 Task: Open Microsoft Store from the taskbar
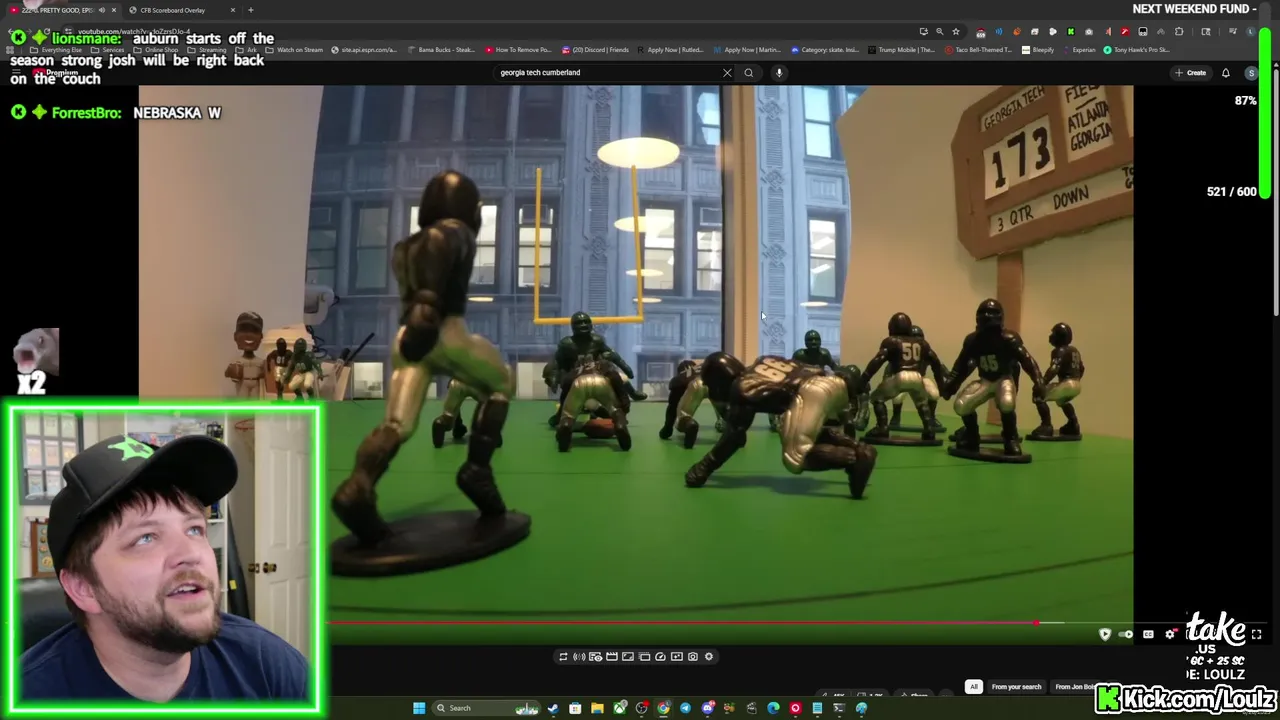tap(575, 708)
